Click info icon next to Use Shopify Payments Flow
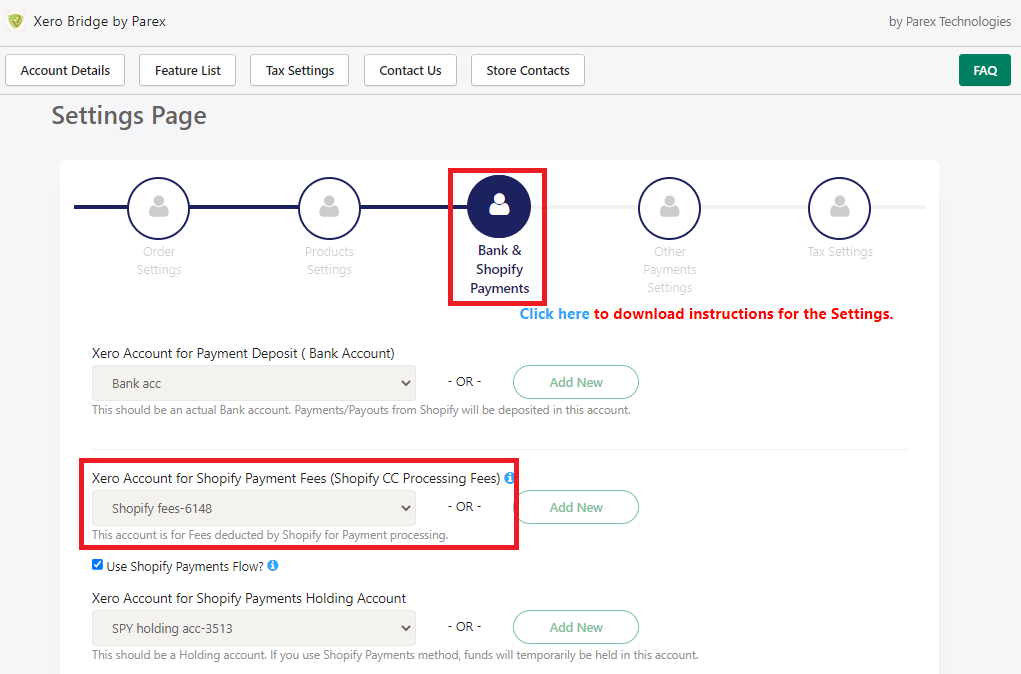The height and width of the screenshot is (674, 1021). (273, 565)
